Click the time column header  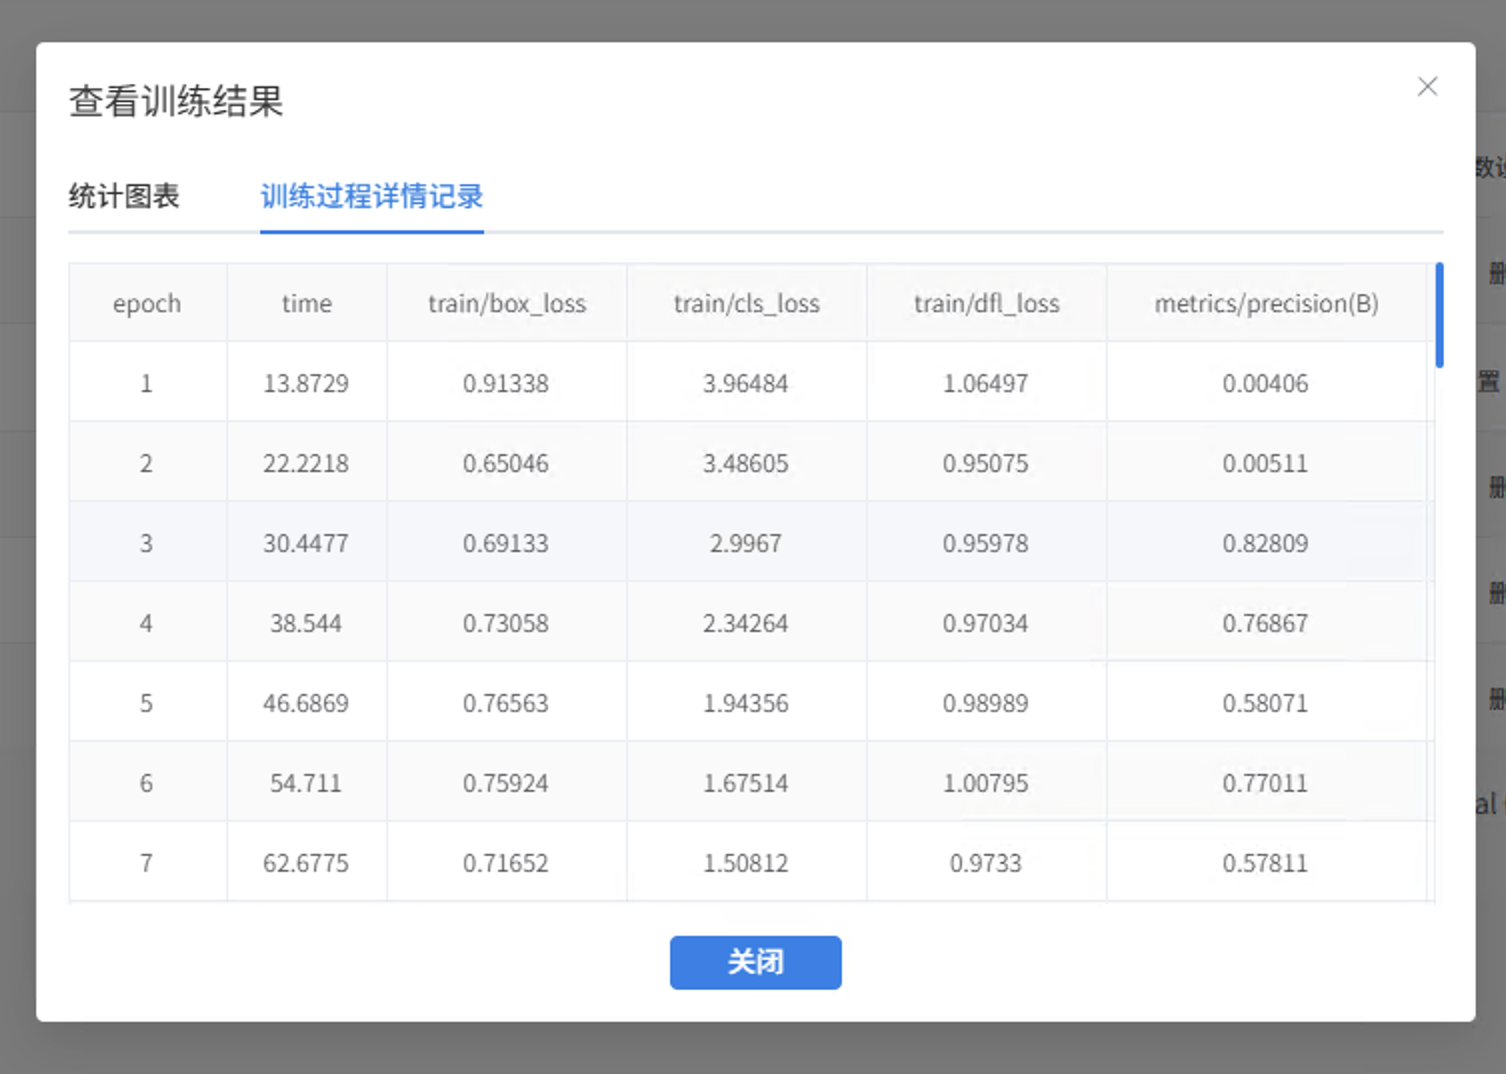pos(306,303)
